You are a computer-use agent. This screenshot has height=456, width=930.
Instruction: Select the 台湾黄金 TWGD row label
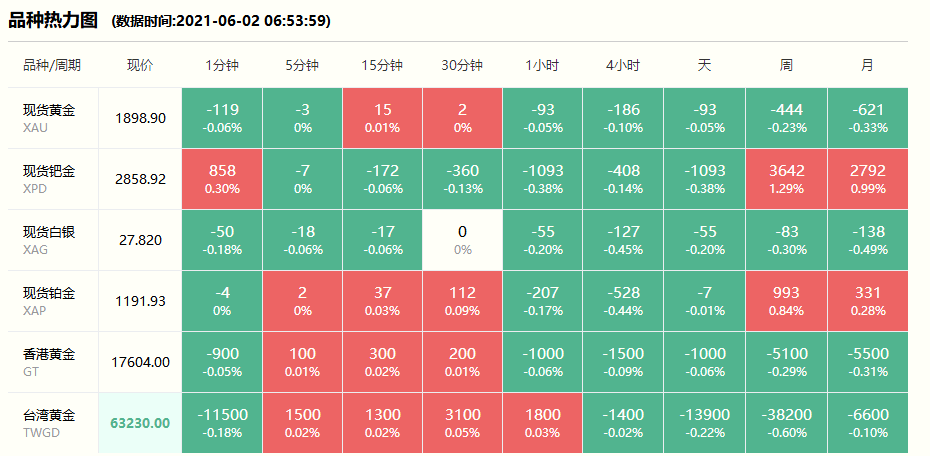point(49,422)
